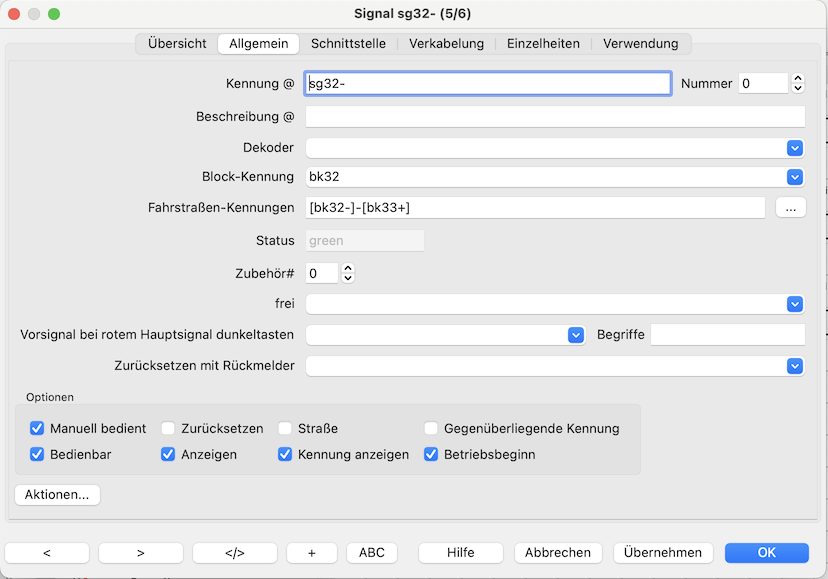Open the 'Zurücksetzen mit Rückmelder' dropdown
The height and width of the screenshot is (579, 828).
[x=795, y=366]
